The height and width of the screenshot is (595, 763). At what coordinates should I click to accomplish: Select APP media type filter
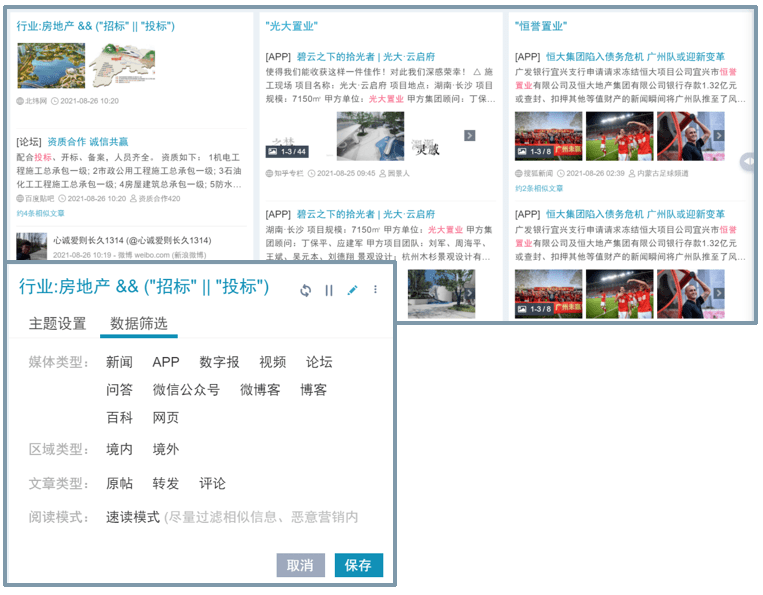166,362
